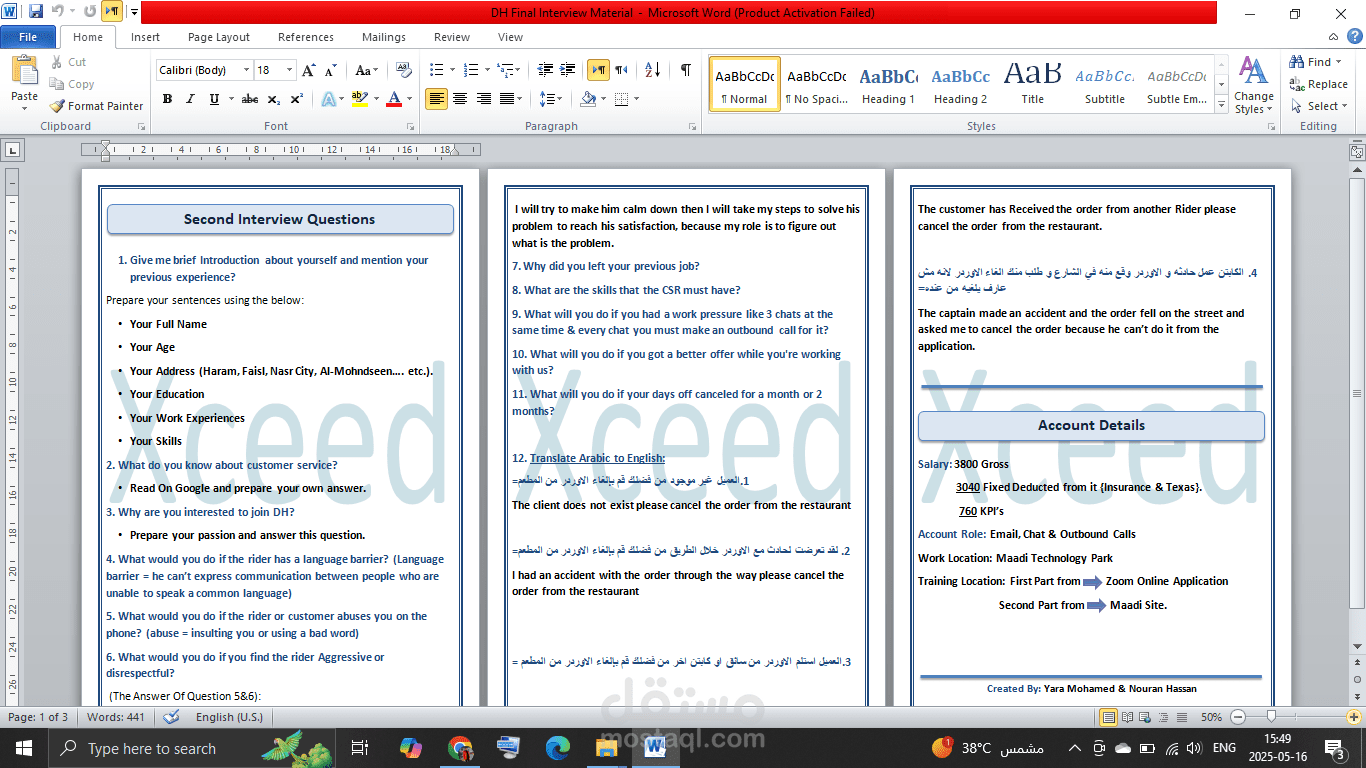Increase the paragraph indent
This screenshot has width=1366, height=768.
568,70
